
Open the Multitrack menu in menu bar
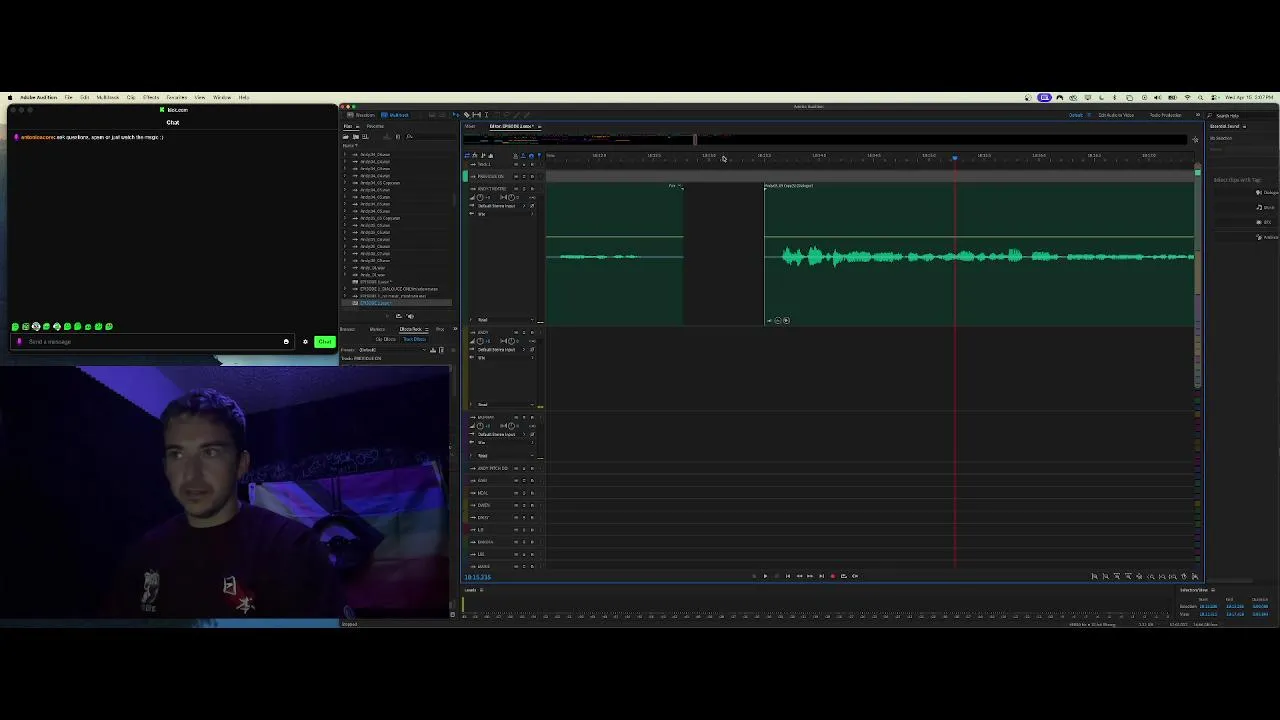coord(107,97)
